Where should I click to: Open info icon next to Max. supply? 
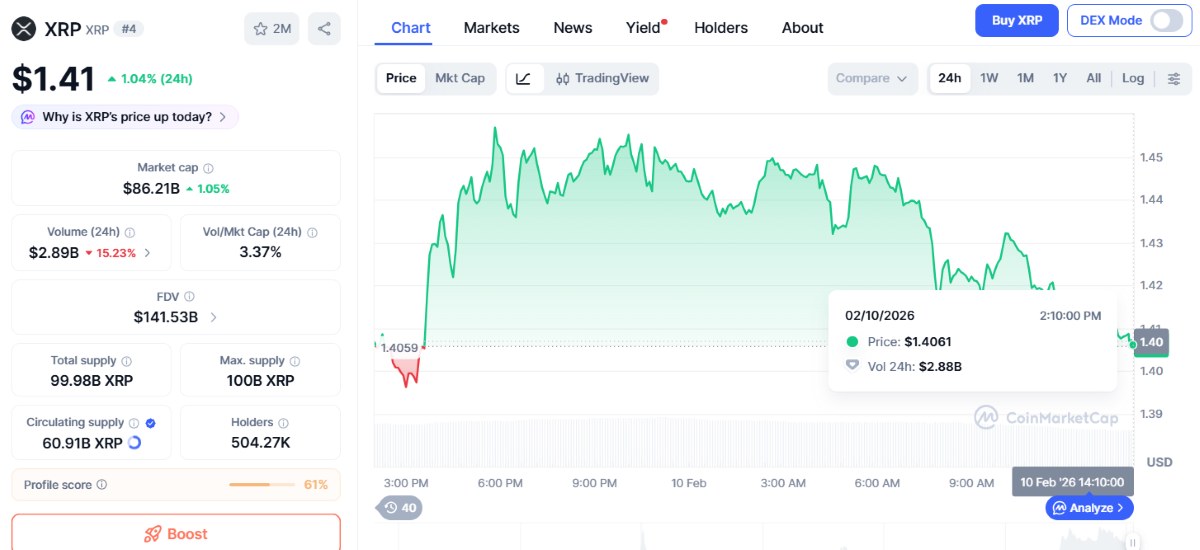pyautogui.click(x=295, y=360)
